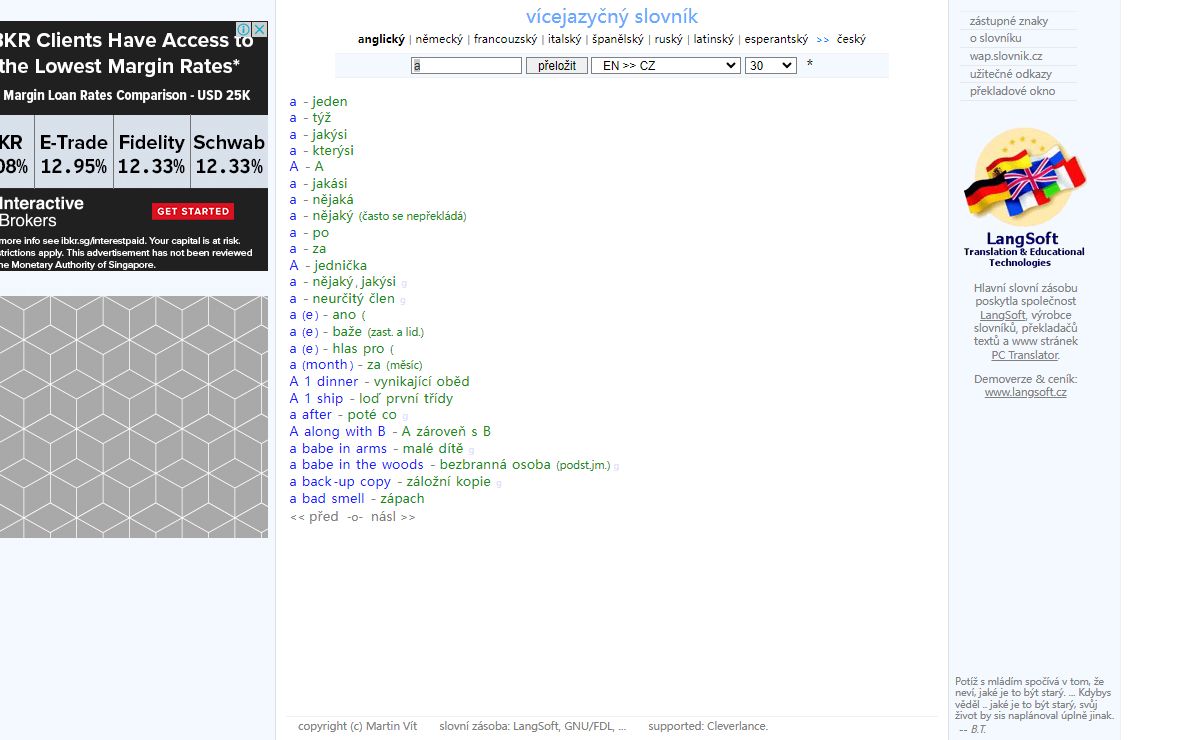Click the entry 'a babe in the woods'
Image resolution: width=1200 pixels, height=740 pixels.
[x=357, y=465]
